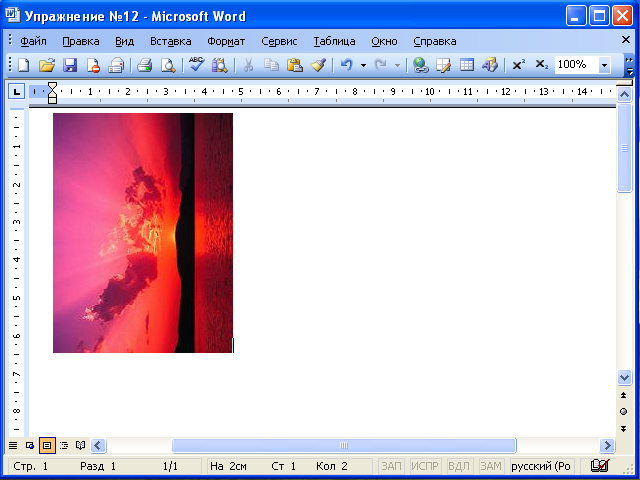Screen dimensions: 640x480
Task: Toggle ЗАМ overtype mode indicator
Action: tap(491, 466)
